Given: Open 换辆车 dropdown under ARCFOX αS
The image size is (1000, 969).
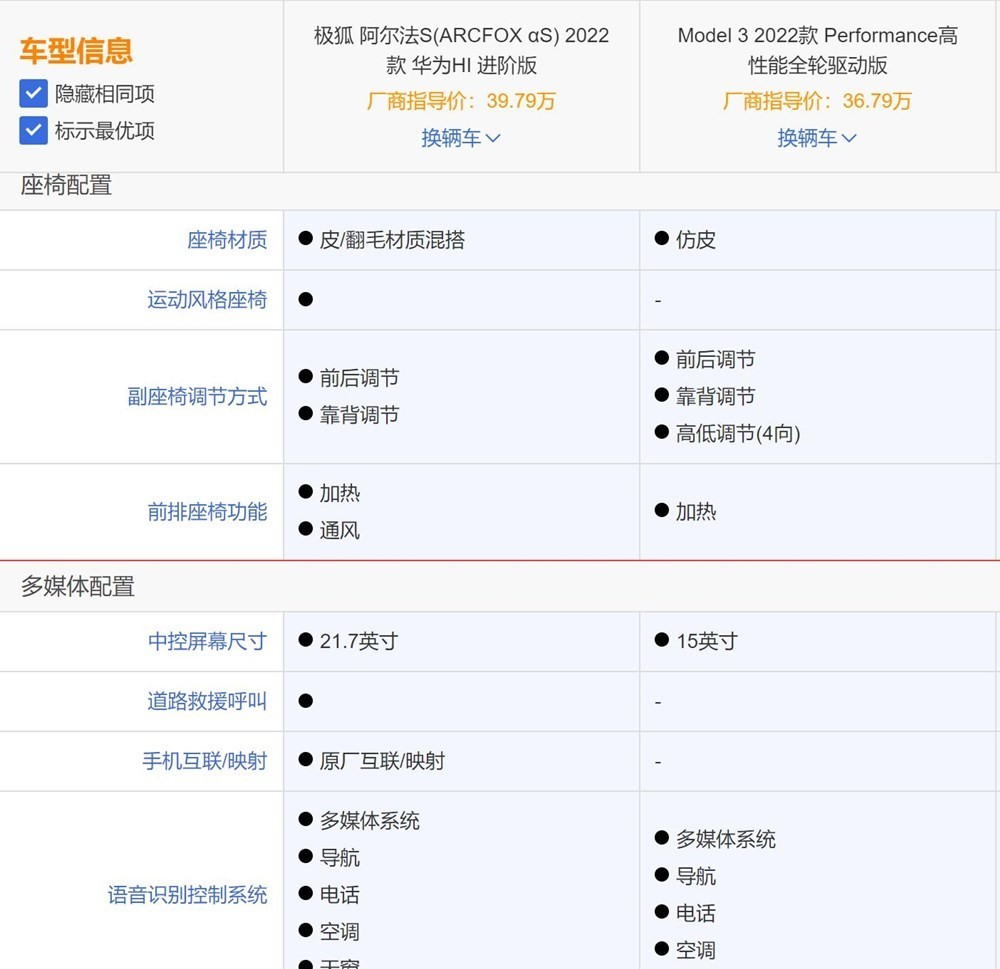Looking at the screenshot, I should [x=461, y=138].
